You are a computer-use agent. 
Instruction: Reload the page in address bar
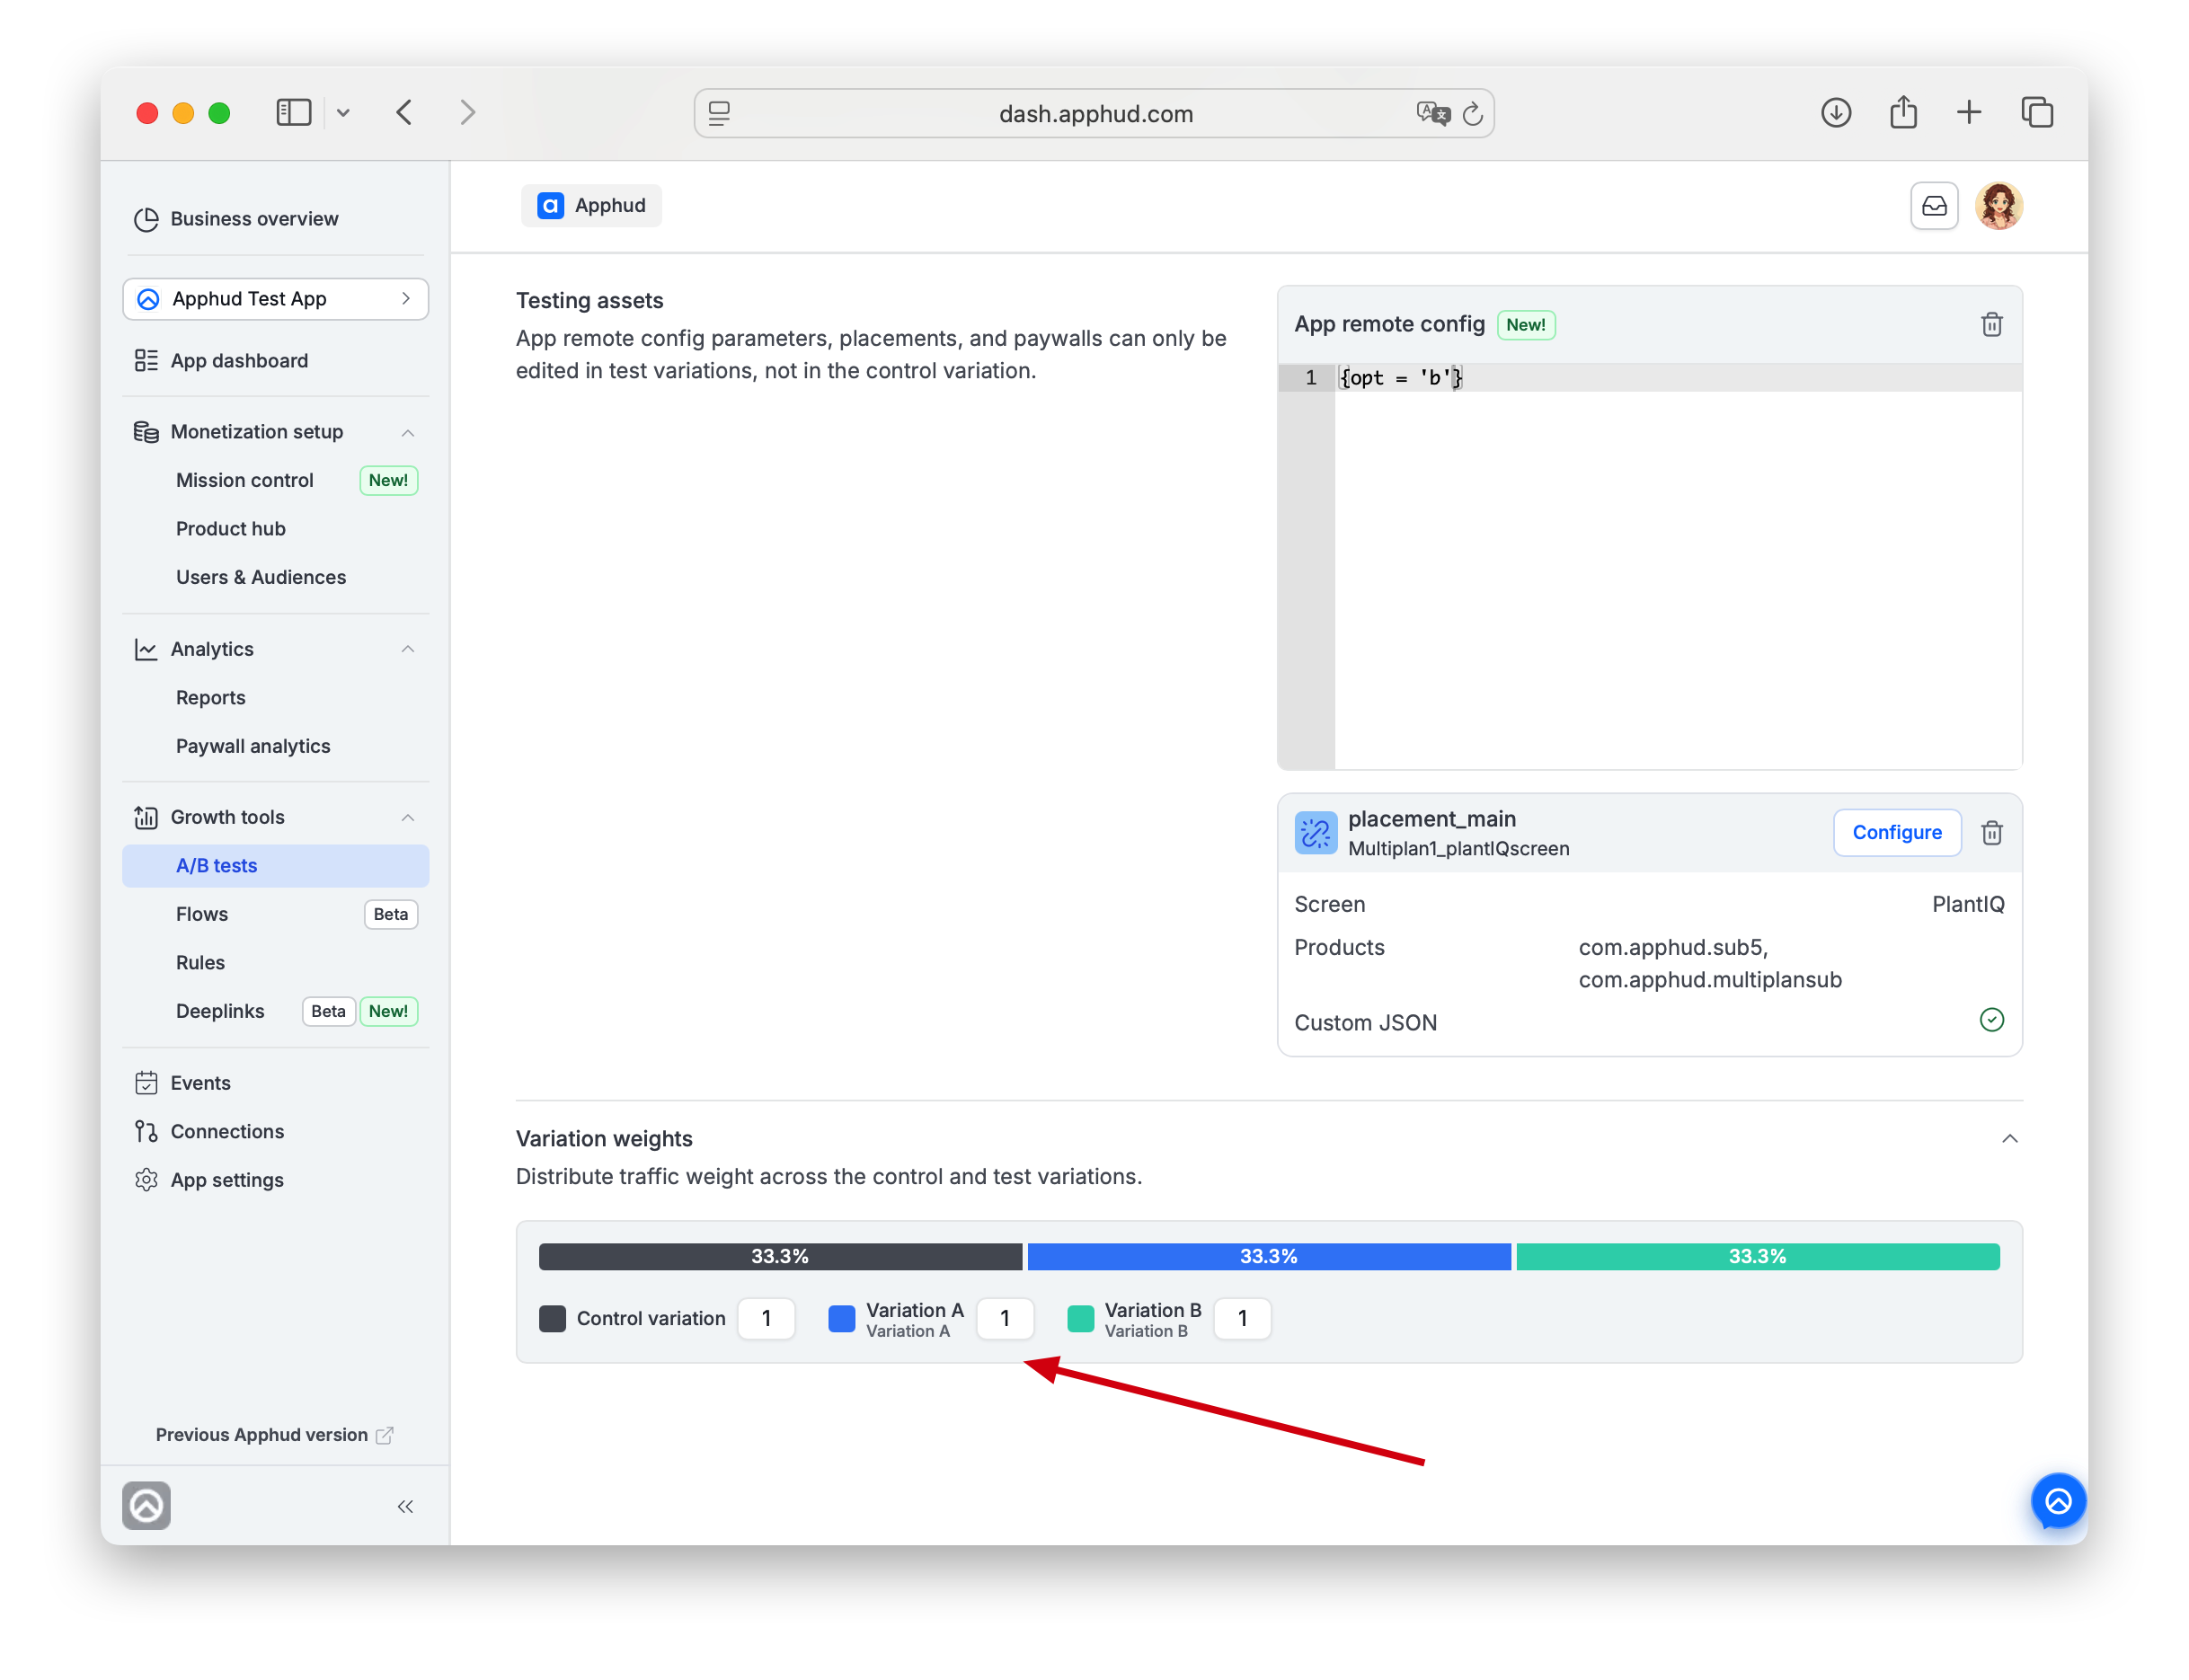pyautogui.click(x=1472, y=114)
